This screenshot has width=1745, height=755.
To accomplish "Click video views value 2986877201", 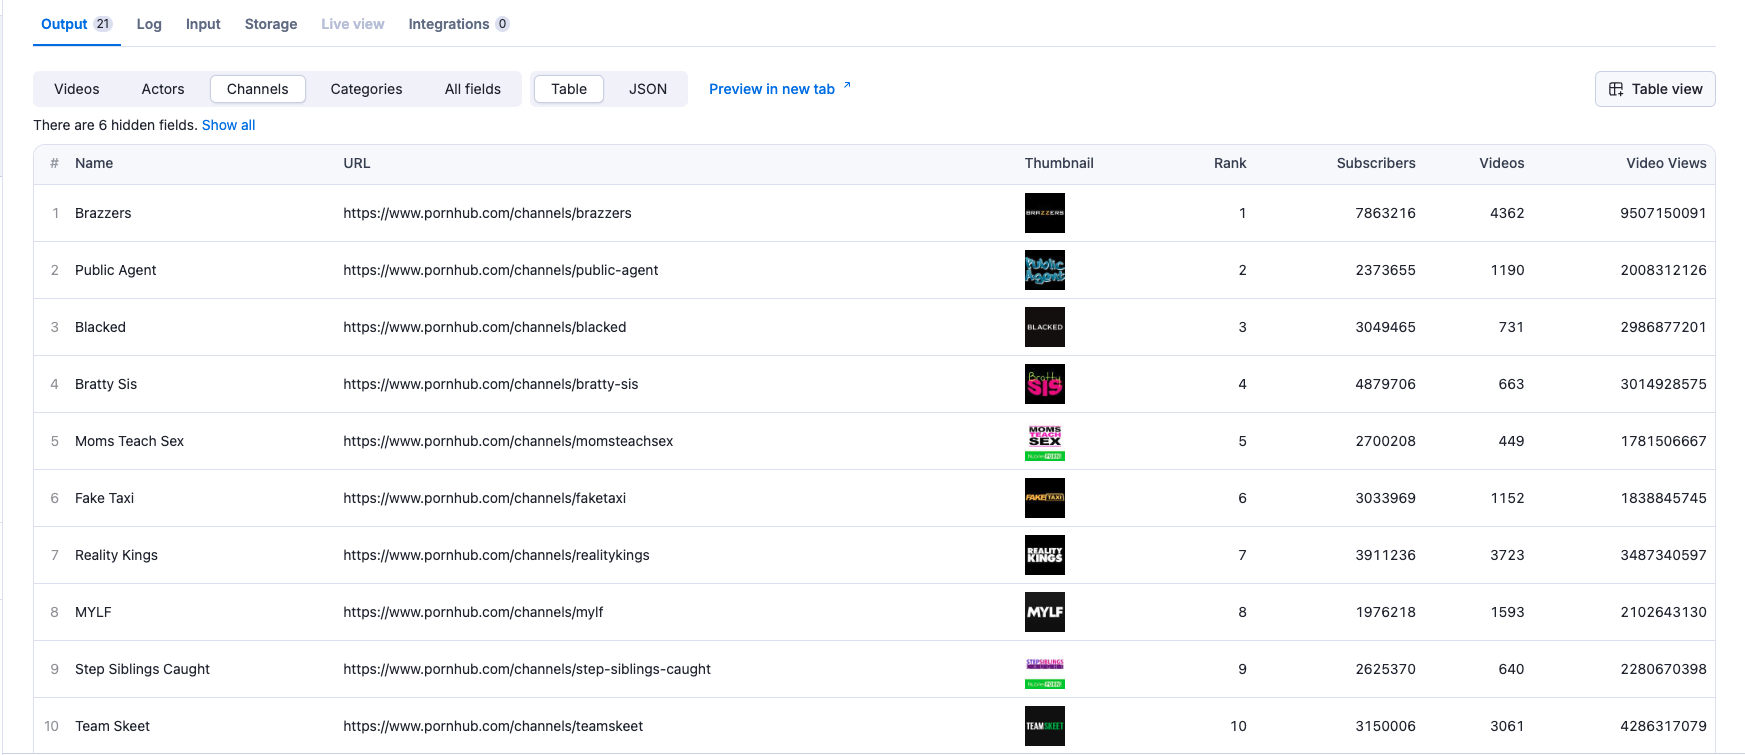I will 1664,327.
